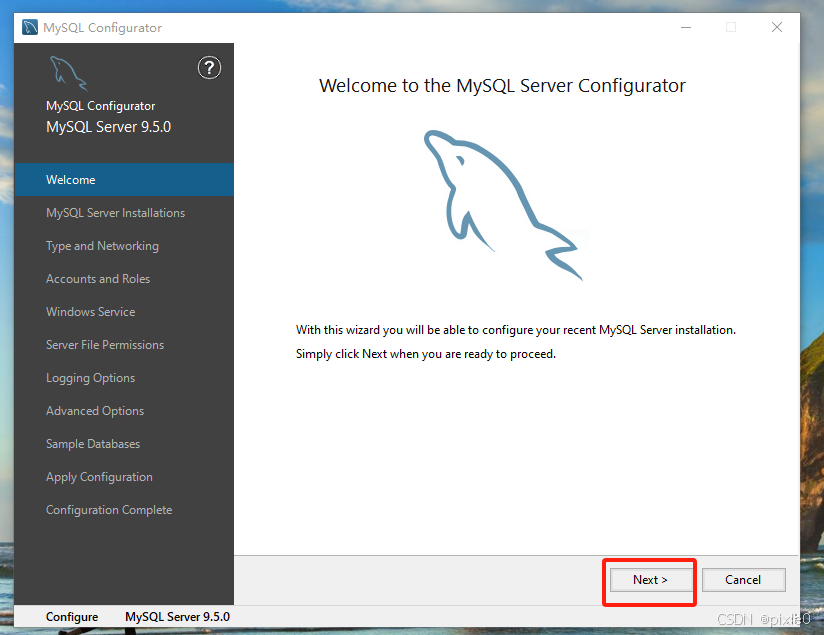Minimize the MySQL Configurator window

(686, 27)
